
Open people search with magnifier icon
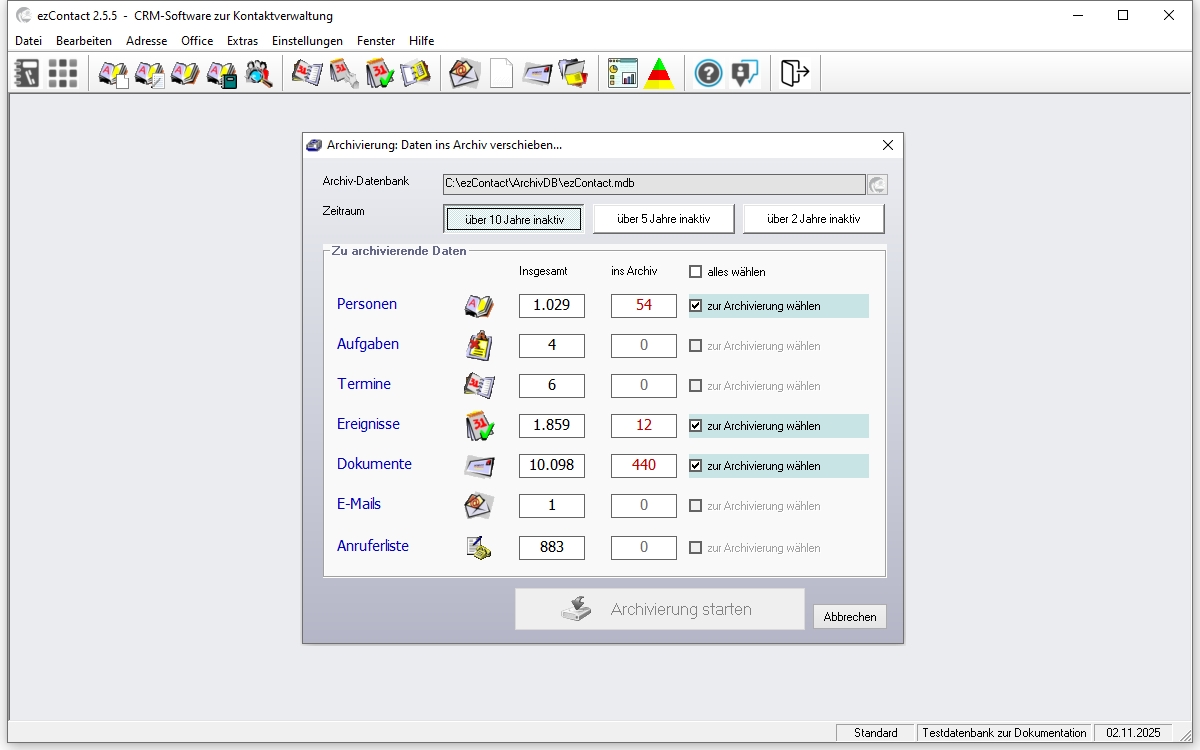pos(258,74)
